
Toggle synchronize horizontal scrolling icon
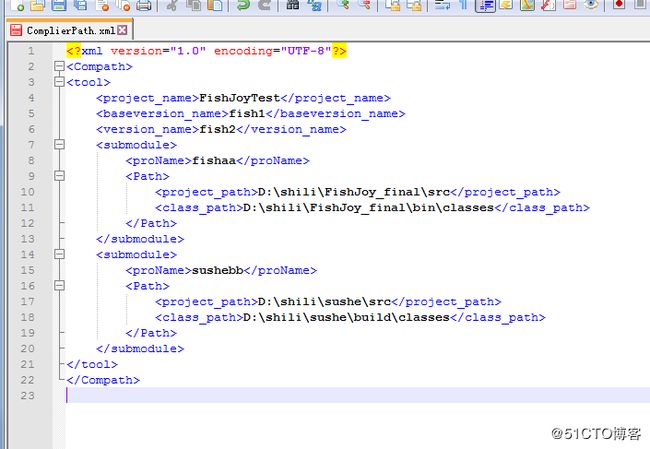click(x=415, y=4)
